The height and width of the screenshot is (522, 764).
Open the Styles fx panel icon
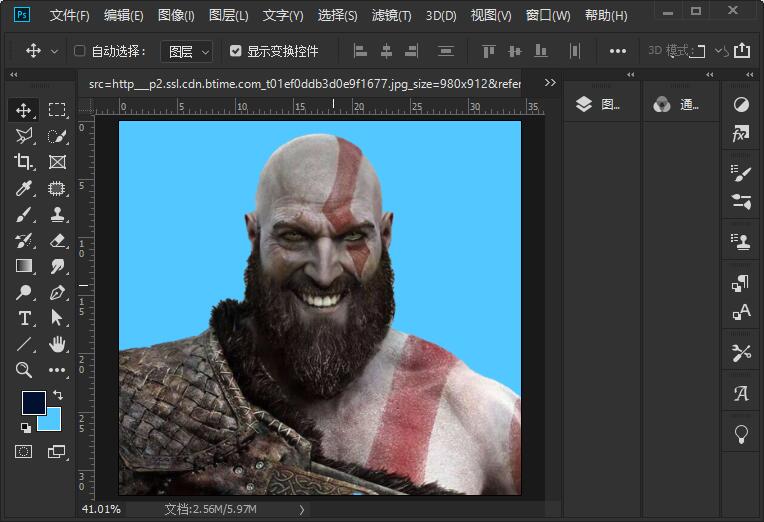[x=741, y=133]
